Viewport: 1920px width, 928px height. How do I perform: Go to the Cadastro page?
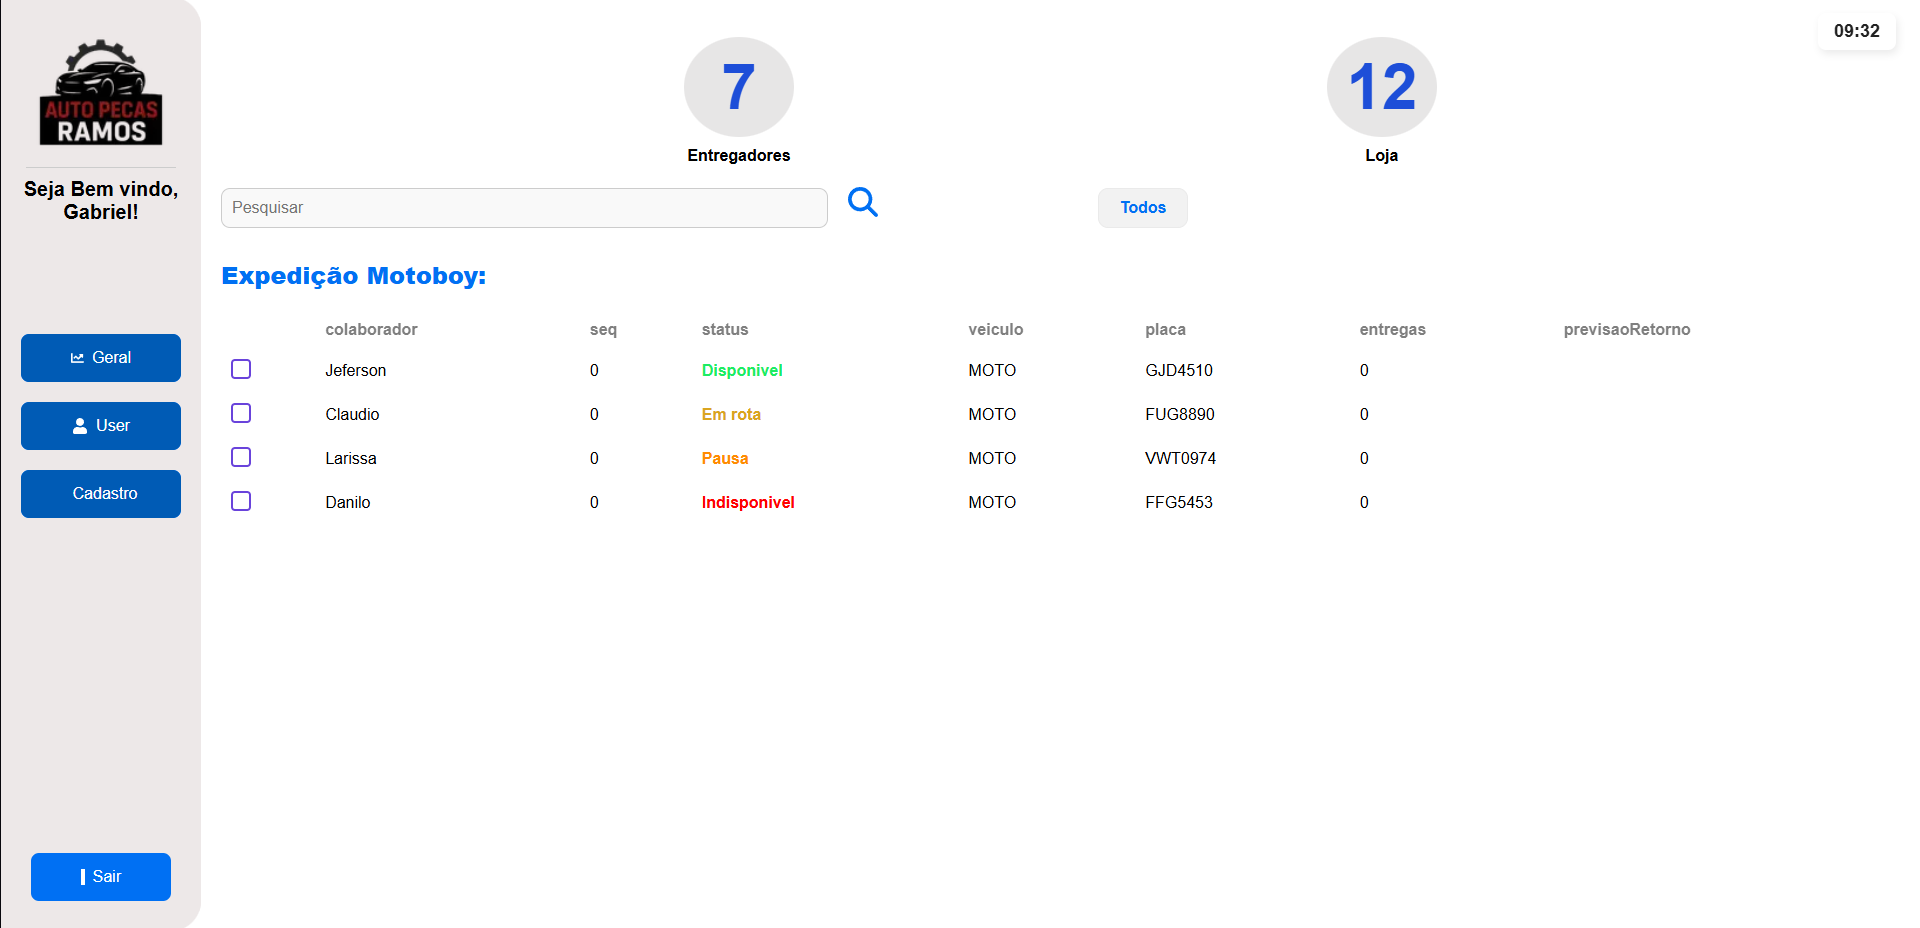(101, 494)
